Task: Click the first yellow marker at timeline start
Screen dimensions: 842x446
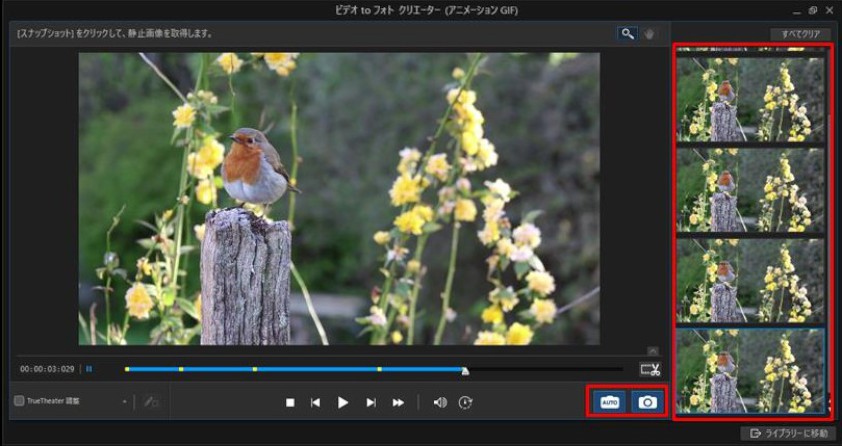Action: tap(127, 369)
